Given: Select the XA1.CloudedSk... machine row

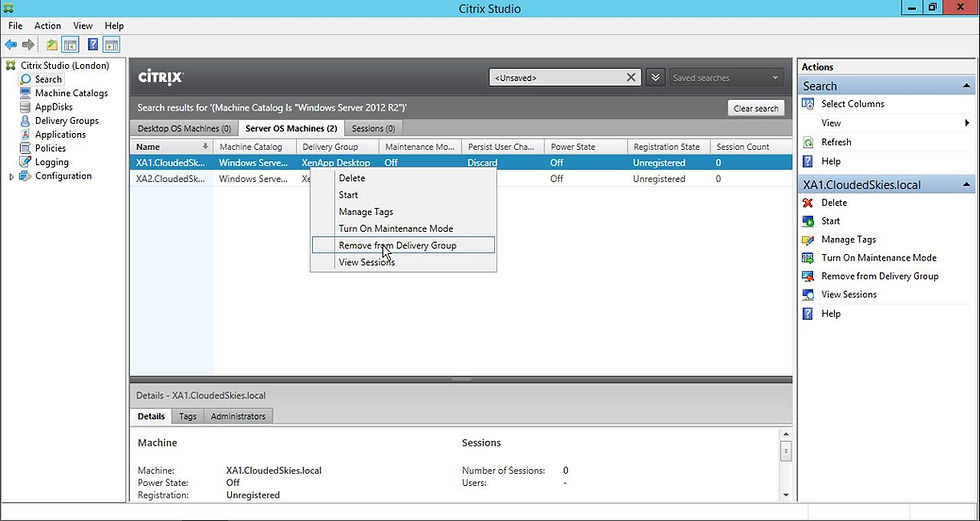Looking at the screenshot, I should click(461, 162).
